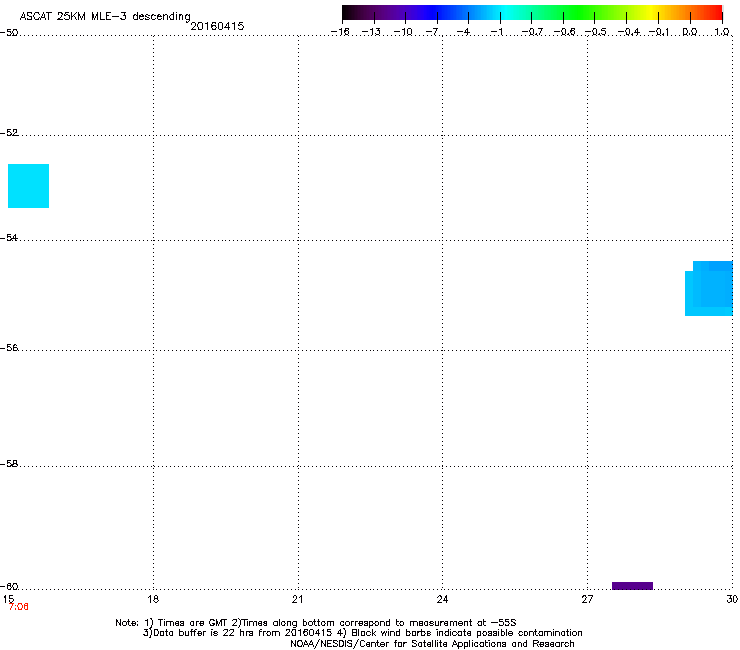740x650 pixels.
Task: Click the red pass time 7:08
Action: click(18, 607)
